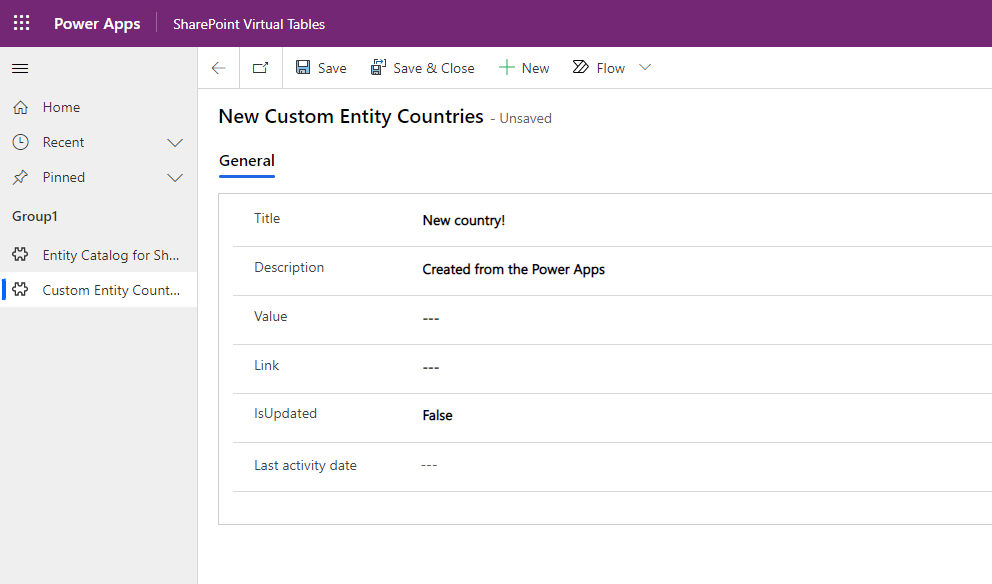Click the back arrow icon

pos(218,68)
